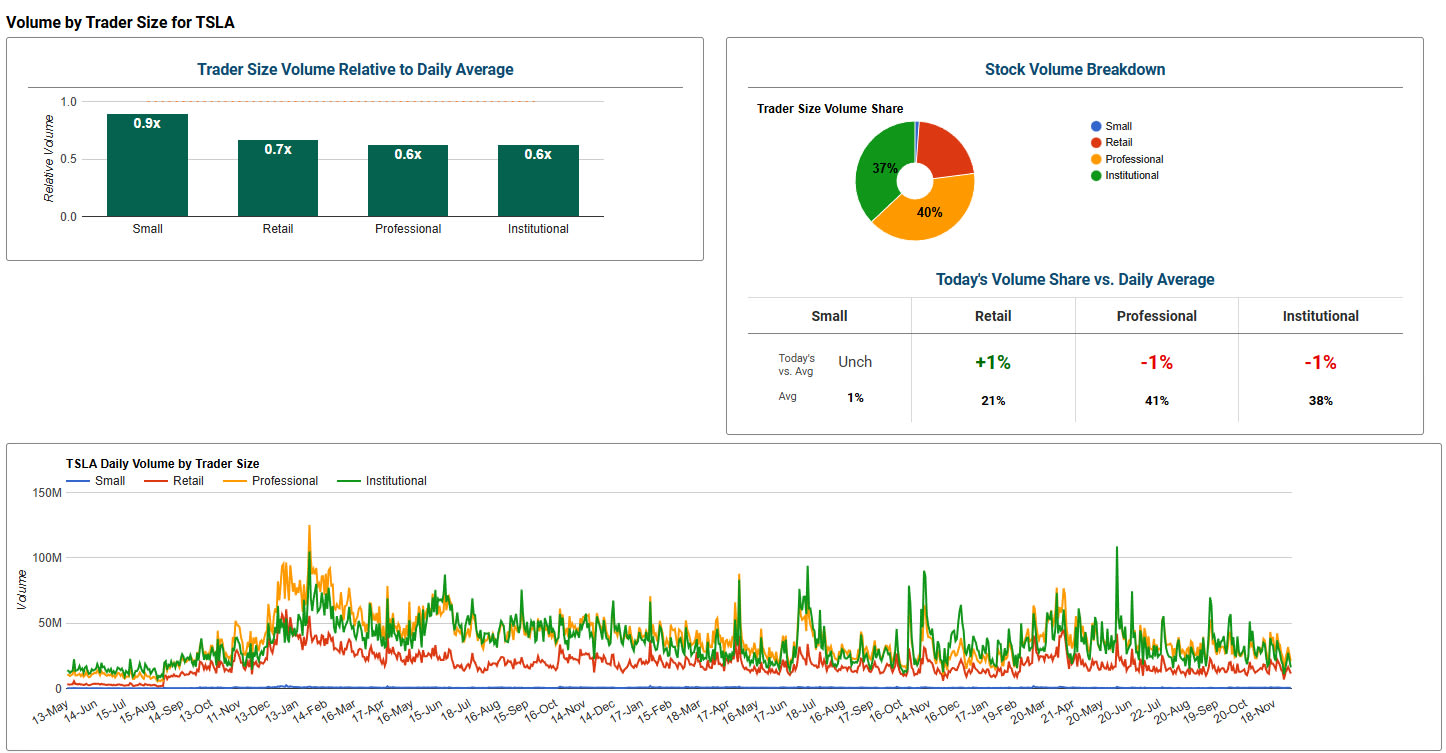Click the orange Professional pie legend dot
This screenshot has height=753, width=1446.
pos(1096,159)
